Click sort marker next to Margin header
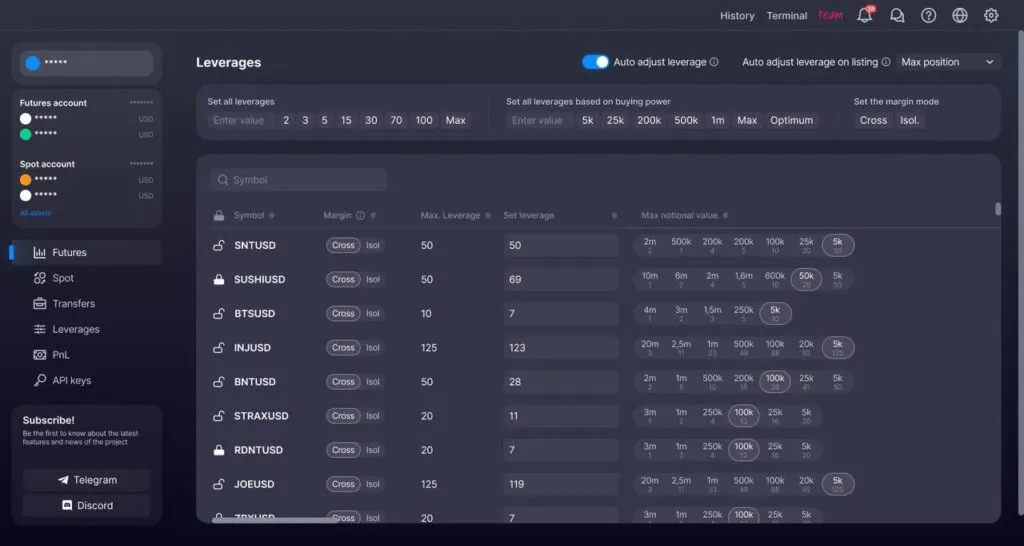 point(374,216)
